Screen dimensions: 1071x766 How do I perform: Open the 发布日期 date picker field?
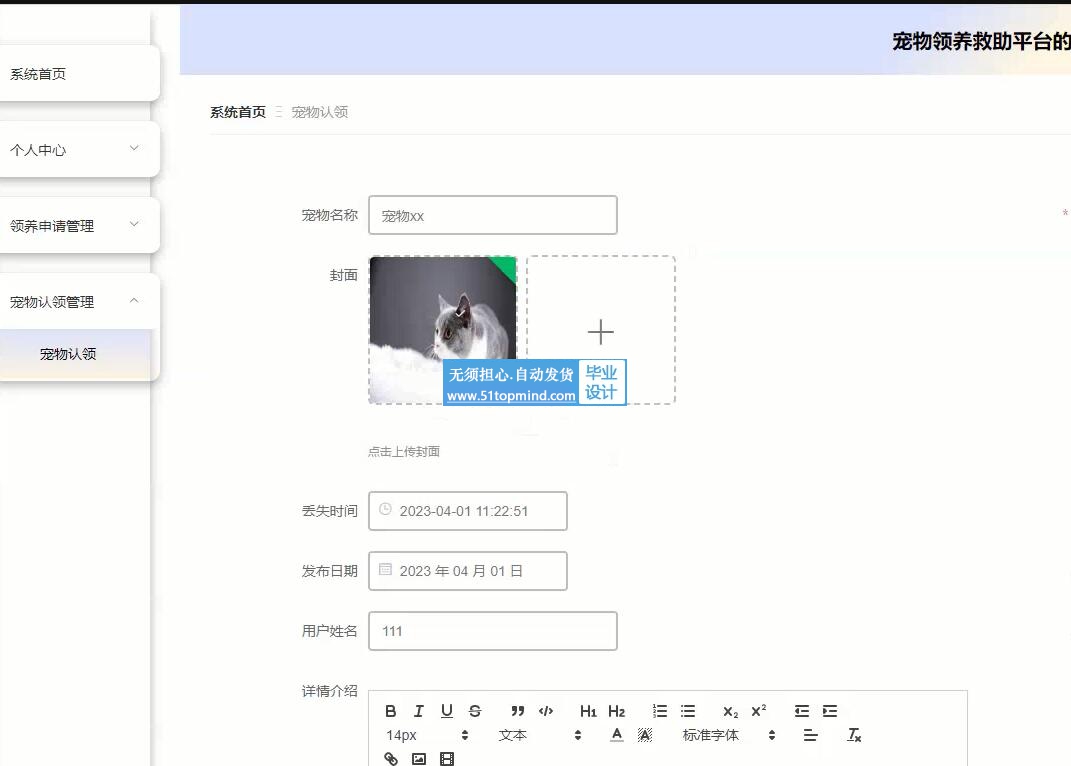[x=468, y=571]
